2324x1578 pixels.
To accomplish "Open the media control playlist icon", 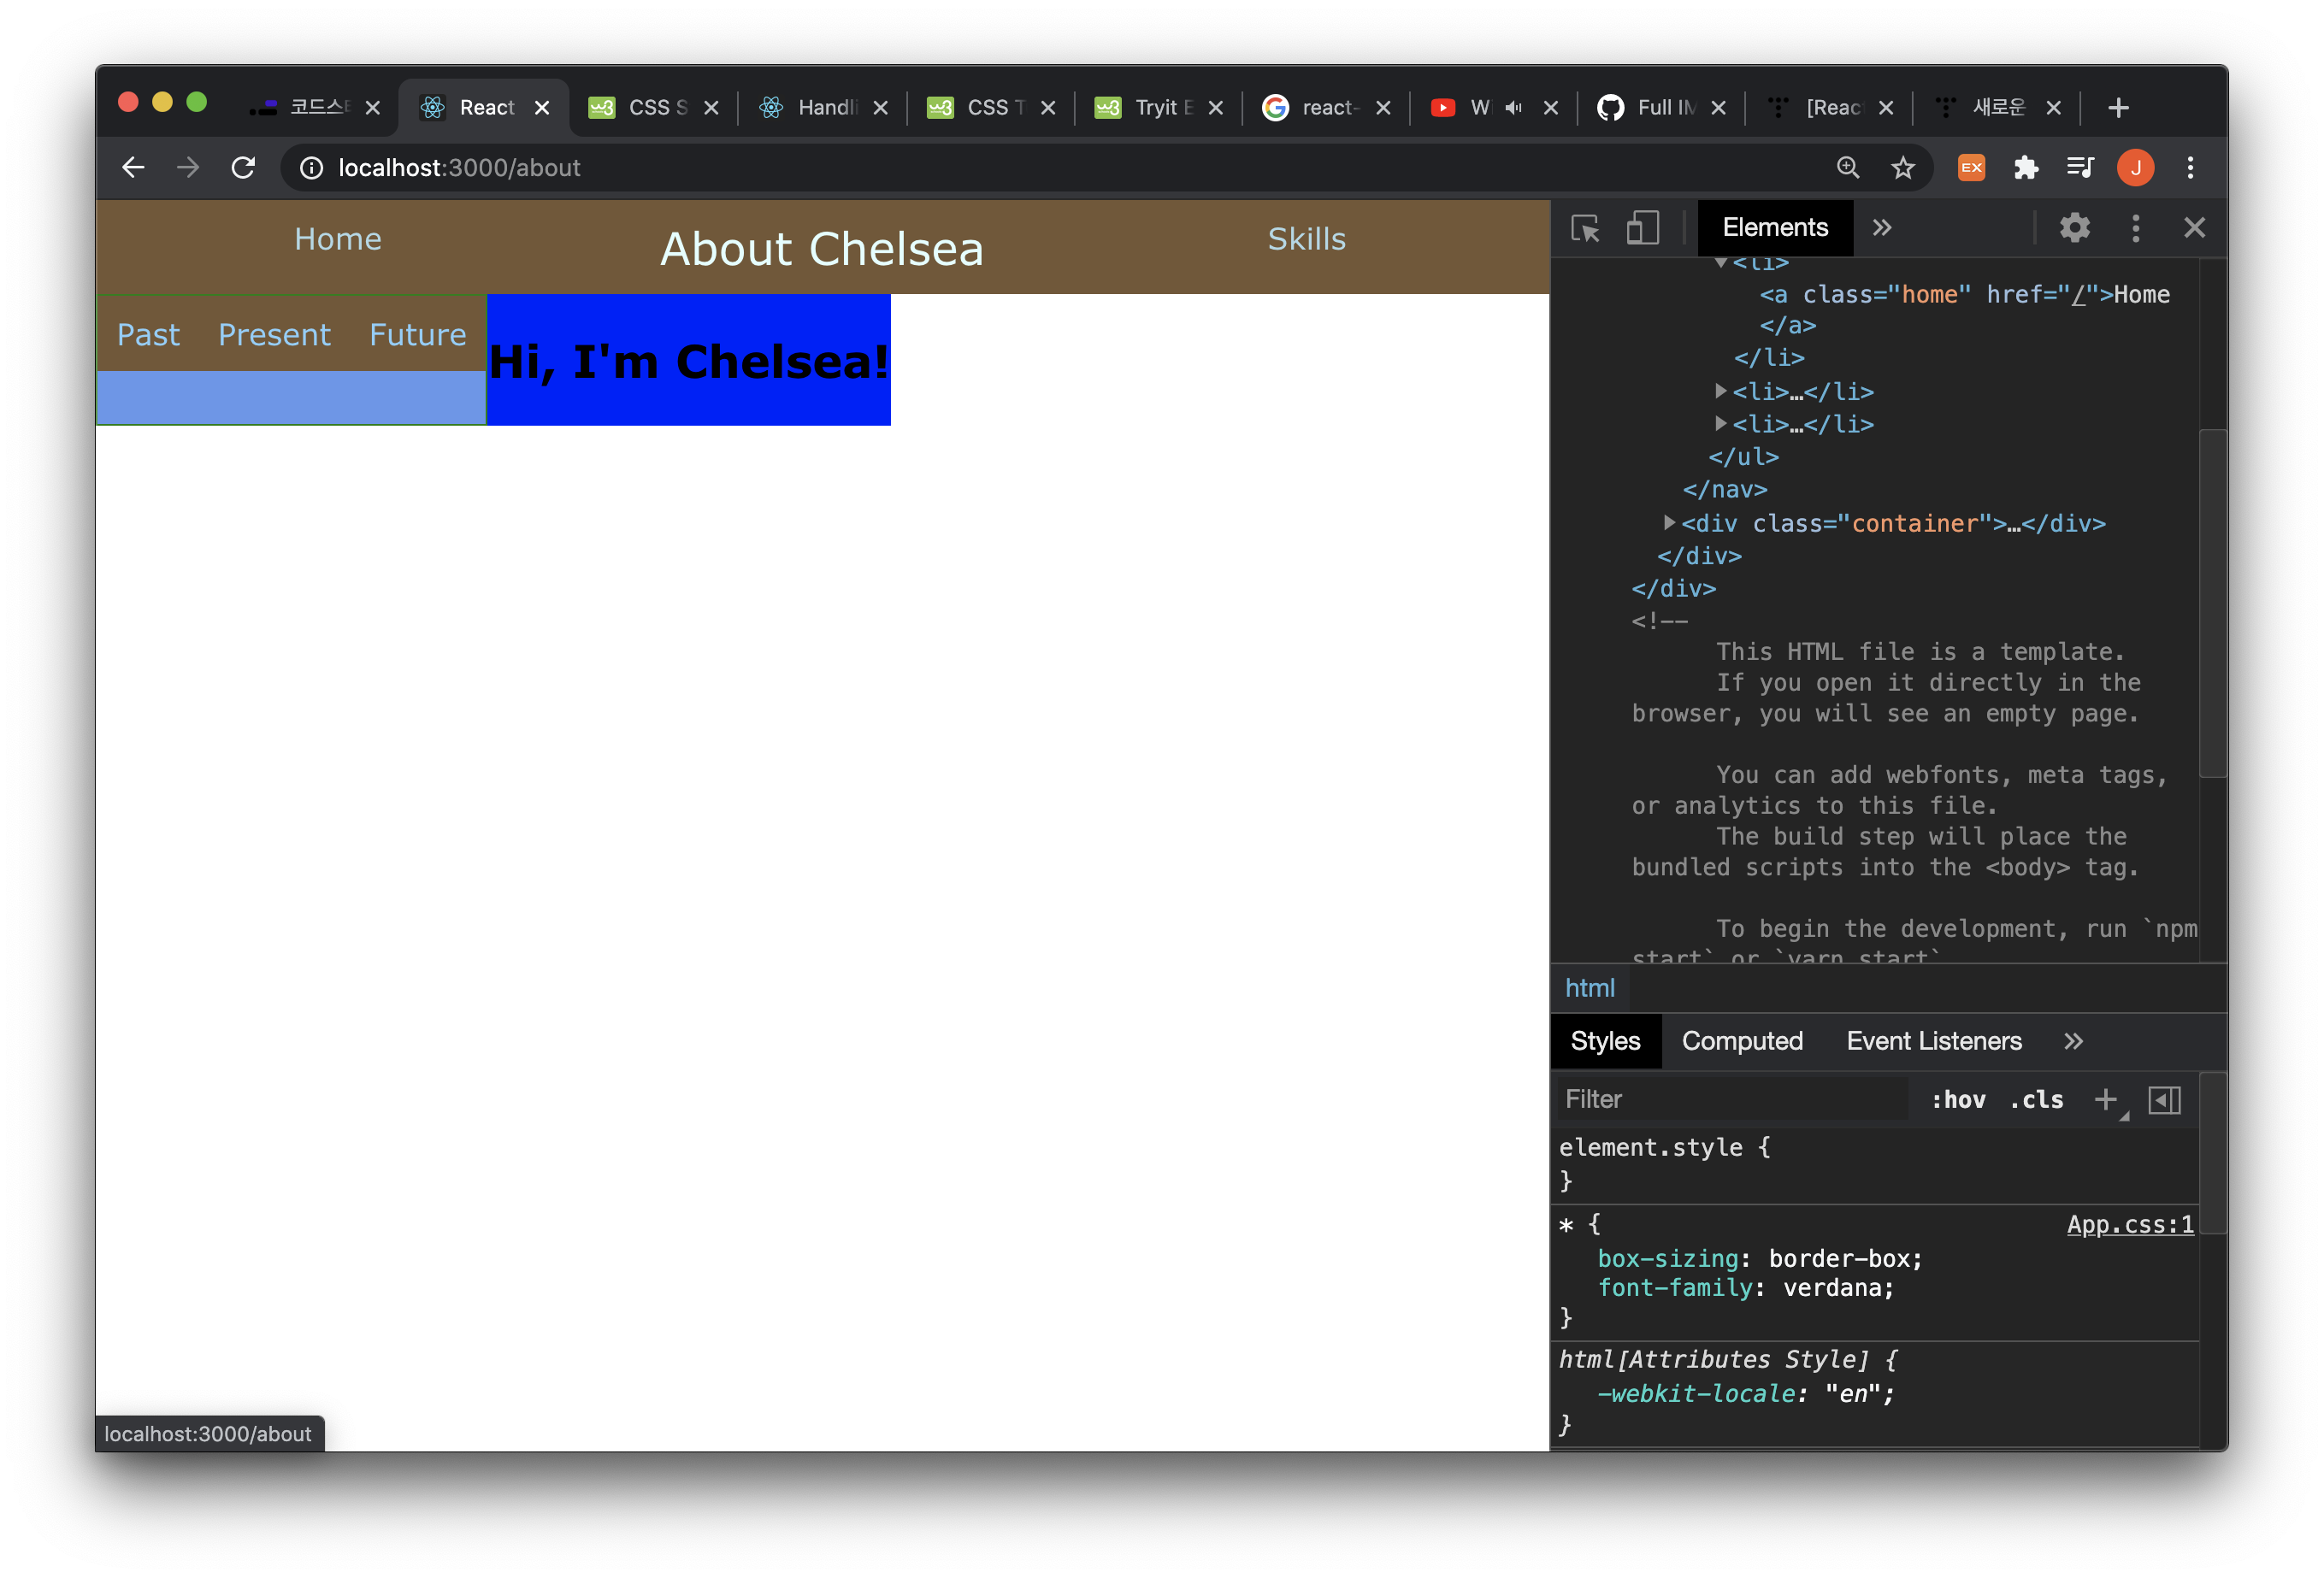I will pos(2080,168).
